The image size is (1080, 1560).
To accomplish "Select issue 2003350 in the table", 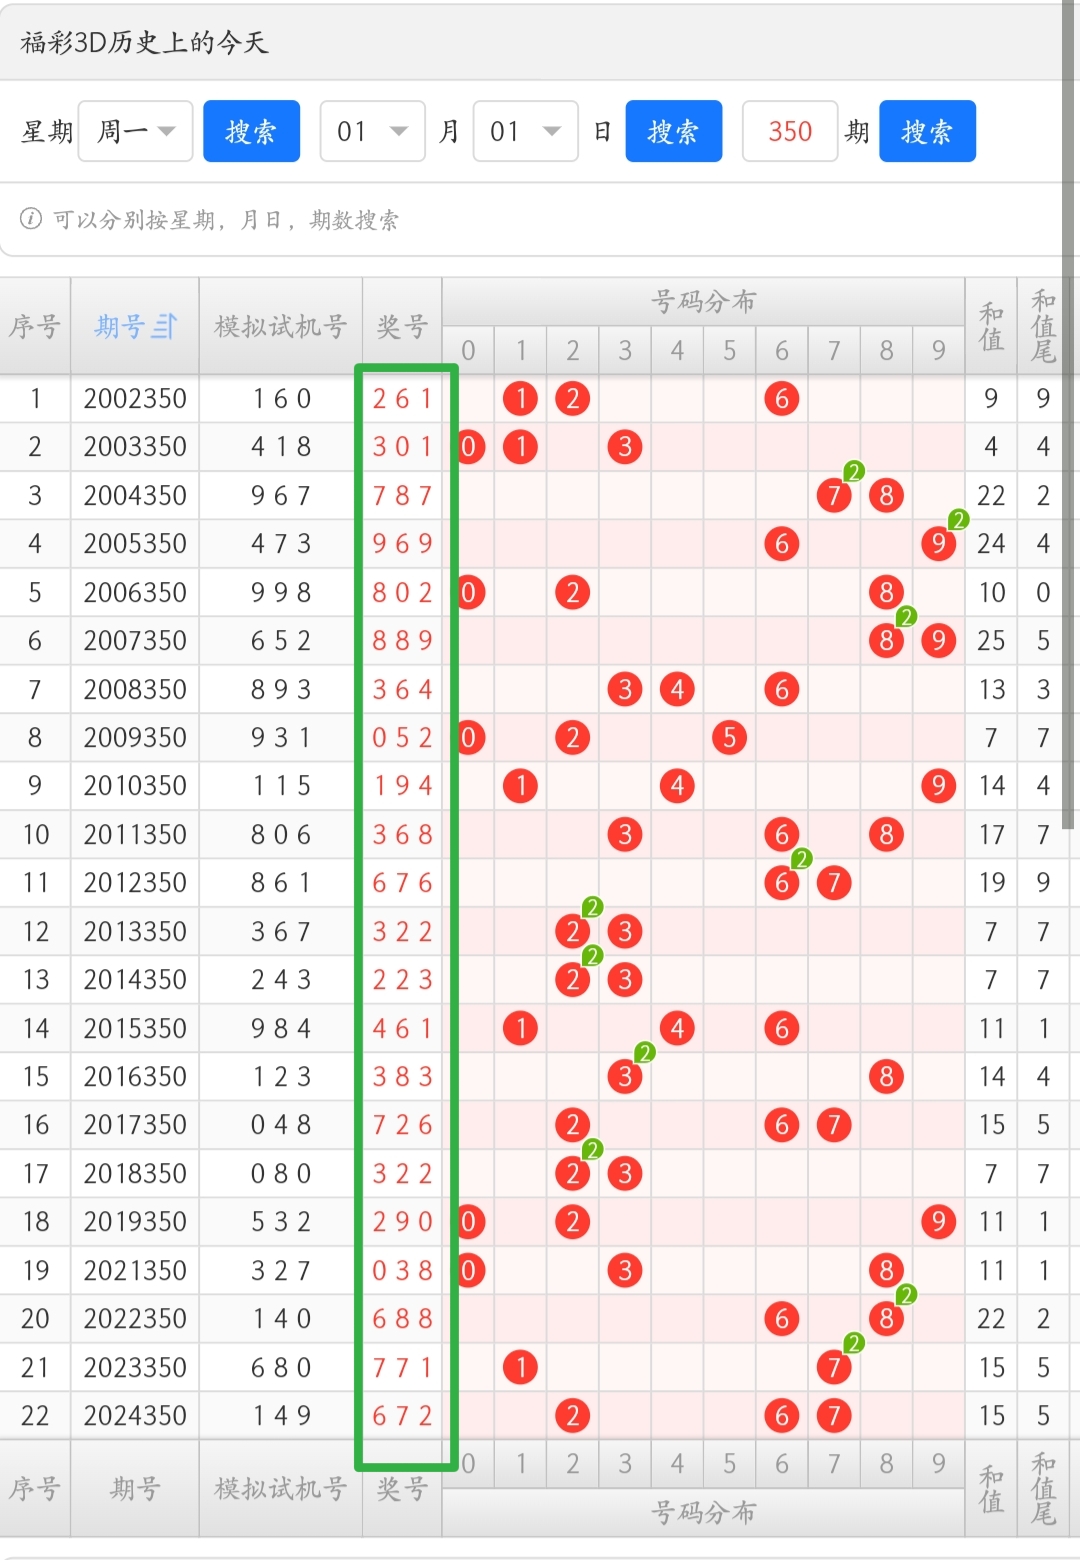I will coord(135,447).
